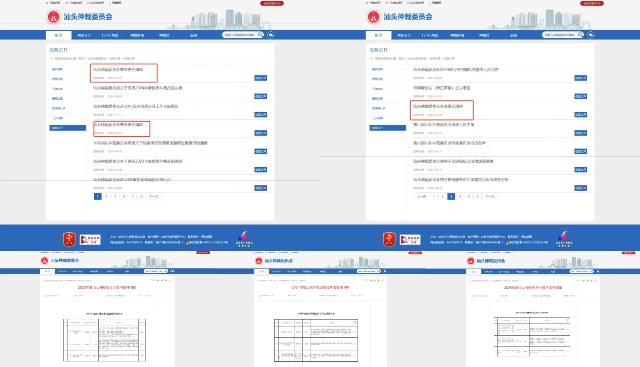Screen dimensions: 640x367
Task: Click the 汕头仲裁委员会 logo in the left-hand page header
Action: point(79,17)
